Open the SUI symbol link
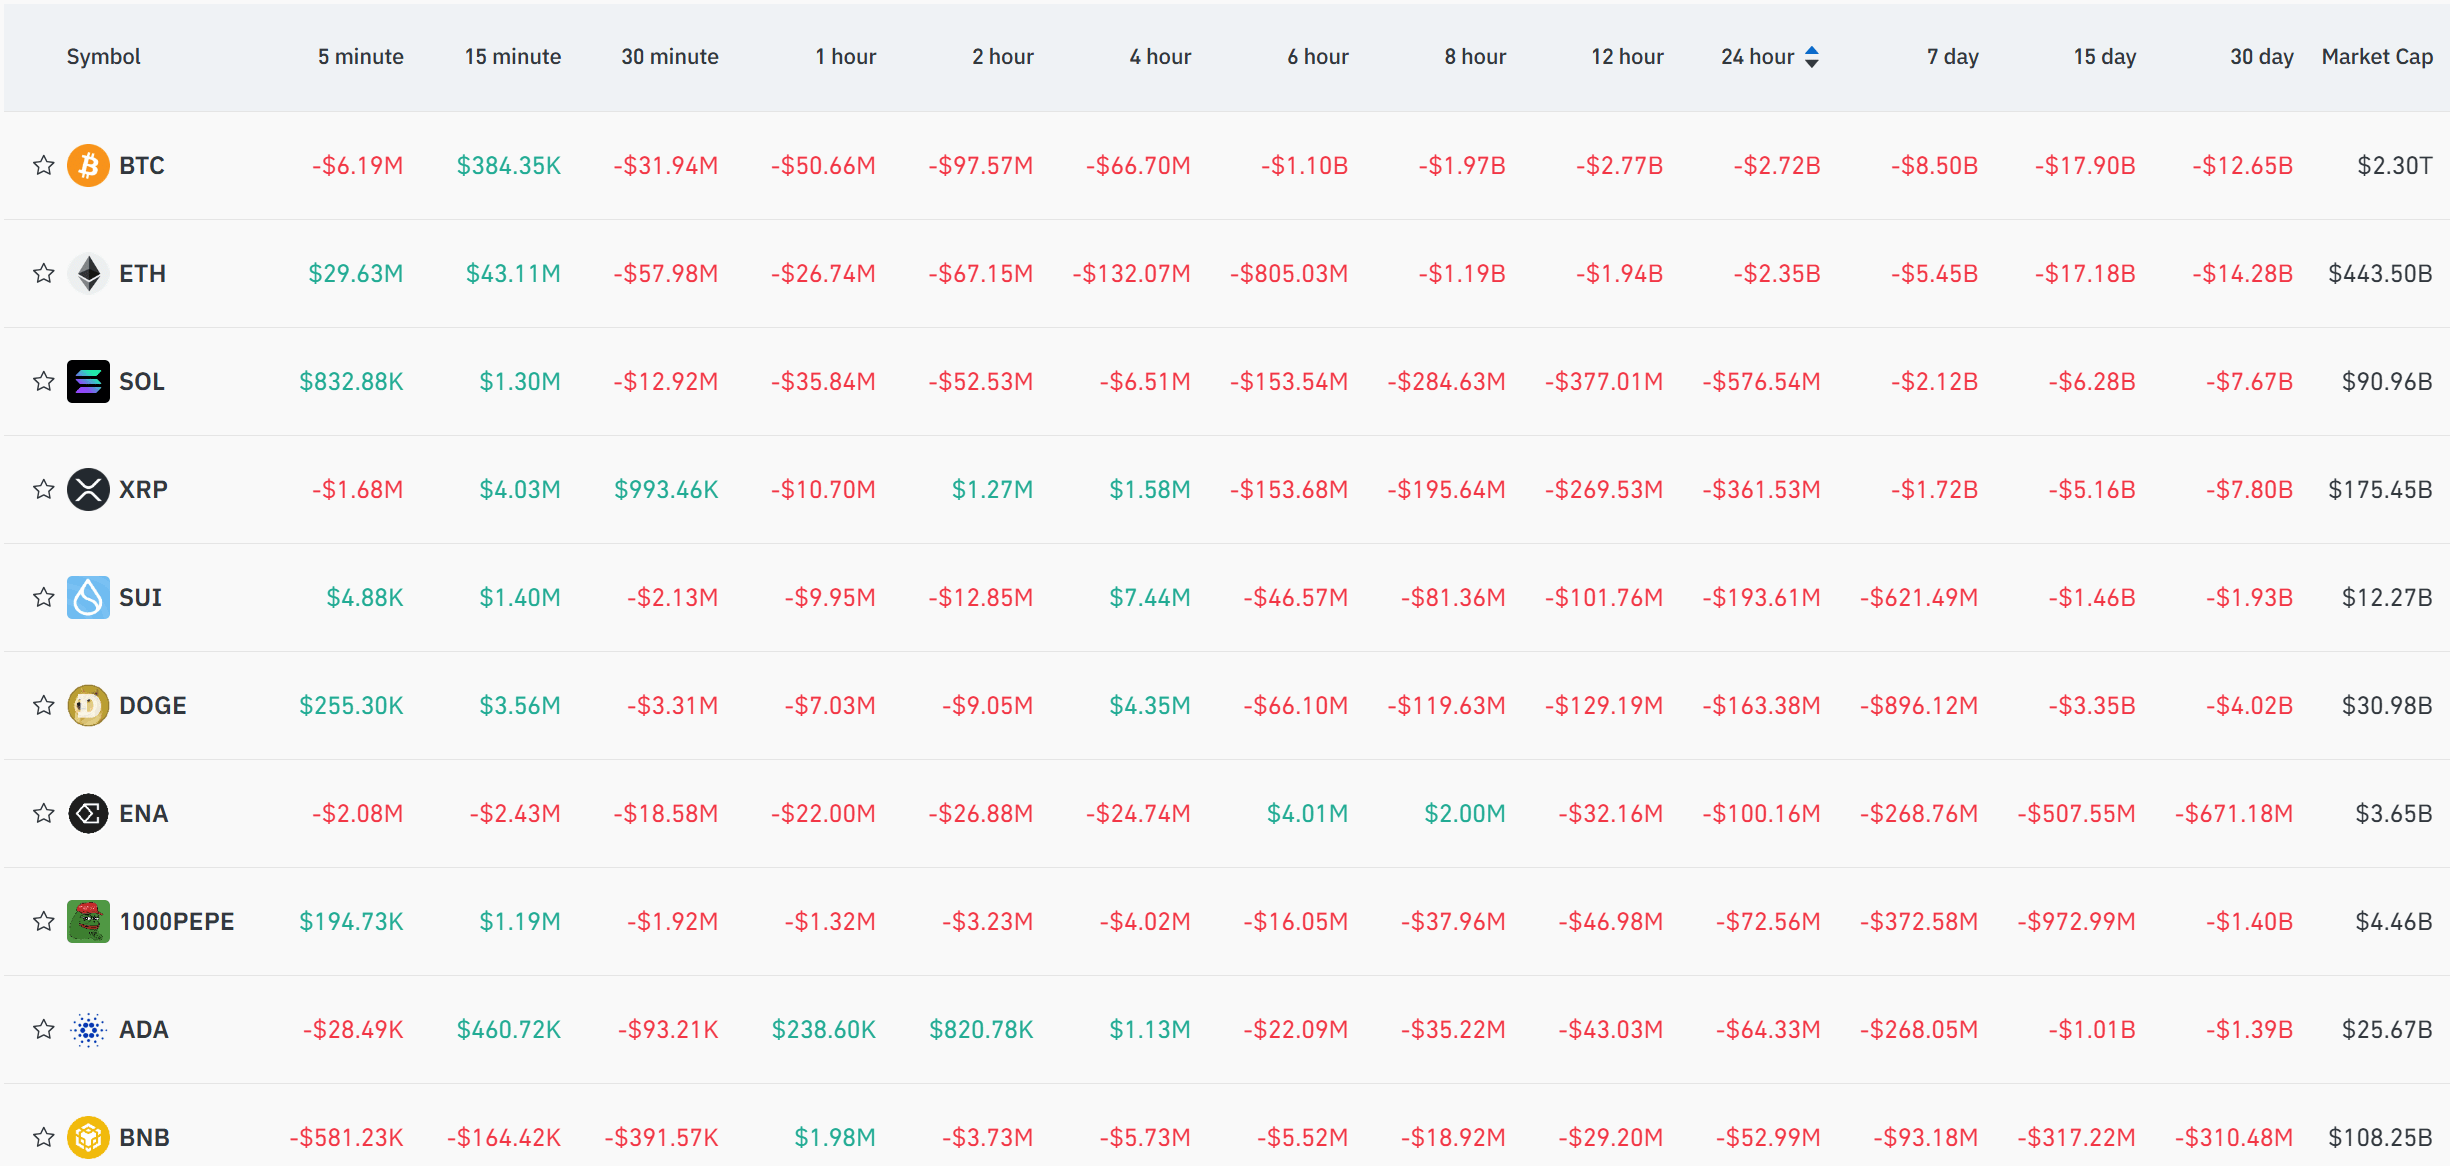 coord(140,598)
